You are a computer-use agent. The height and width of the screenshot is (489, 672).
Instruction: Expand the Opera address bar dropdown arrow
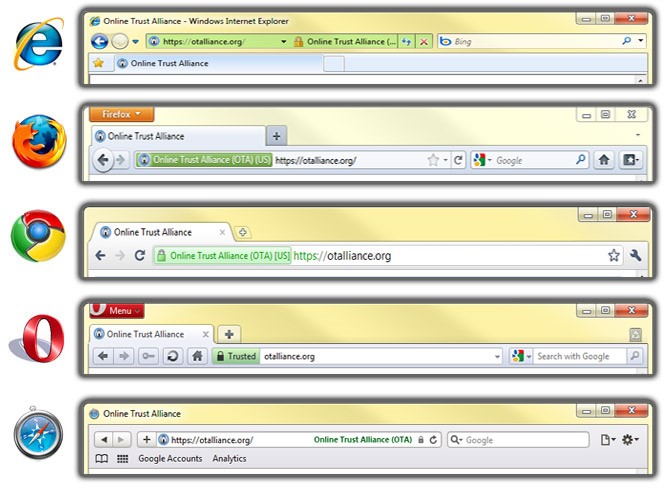[x=497, y=356]
